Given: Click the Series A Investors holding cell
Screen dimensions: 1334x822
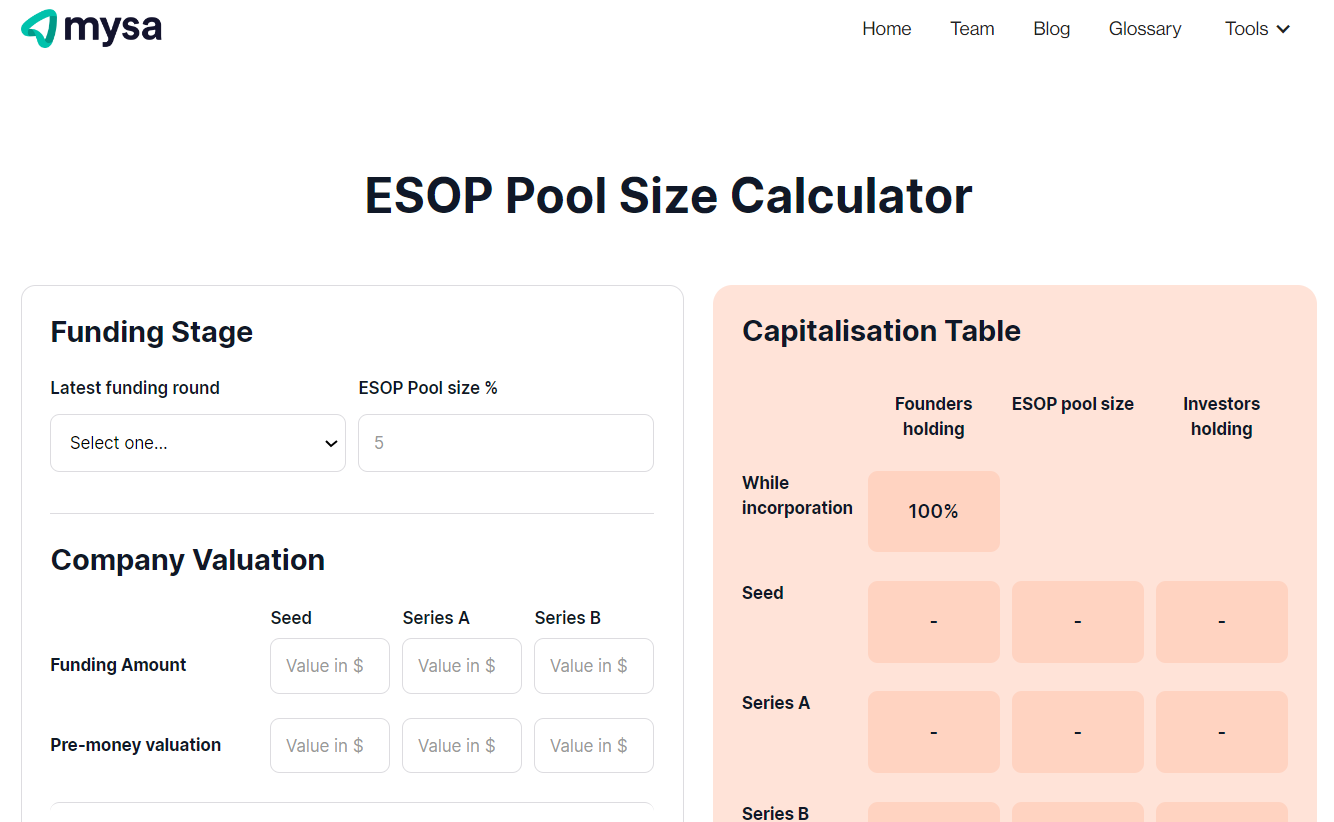Looking at the screenshot, I should pyautogui.click(x=1221, y=731).
